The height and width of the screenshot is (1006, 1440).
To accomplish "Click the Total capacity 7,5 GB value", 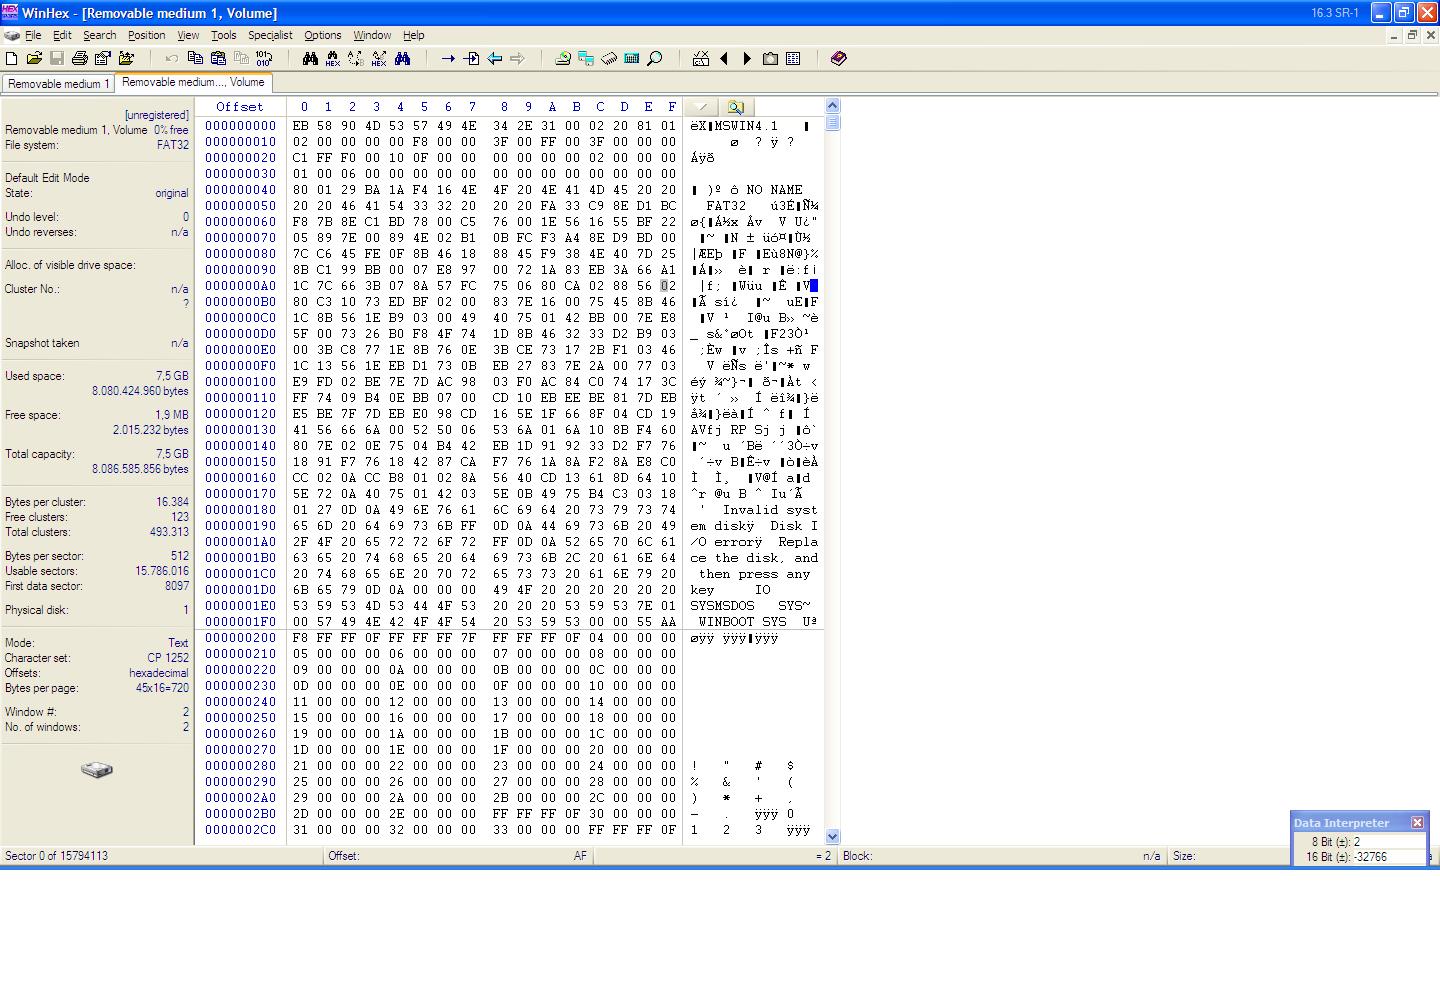I will point(172,454).
